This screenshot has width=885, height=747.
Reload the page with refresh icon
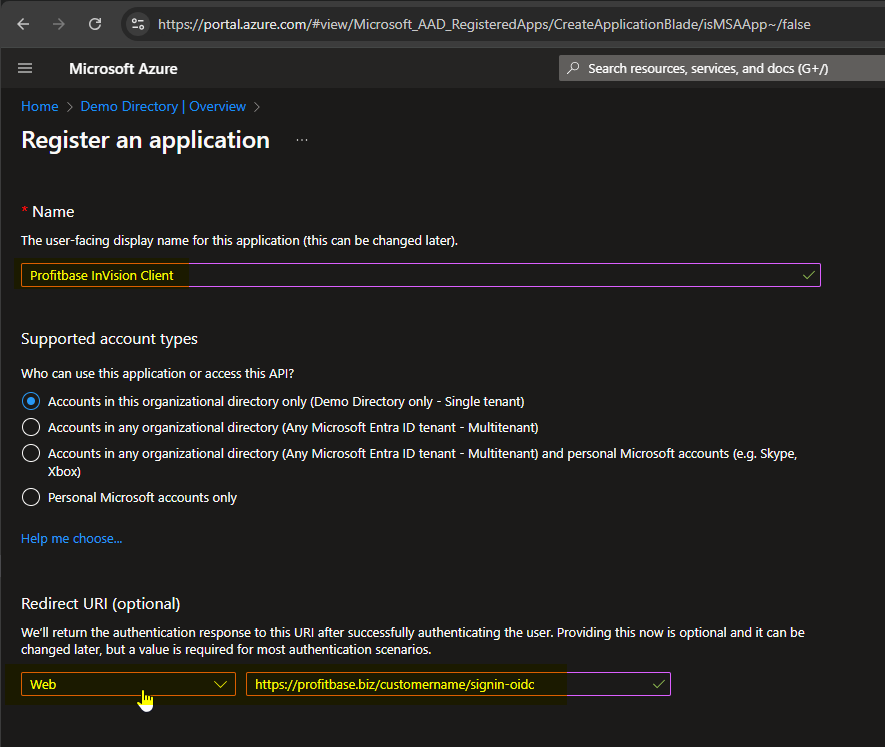coord(95,24)
